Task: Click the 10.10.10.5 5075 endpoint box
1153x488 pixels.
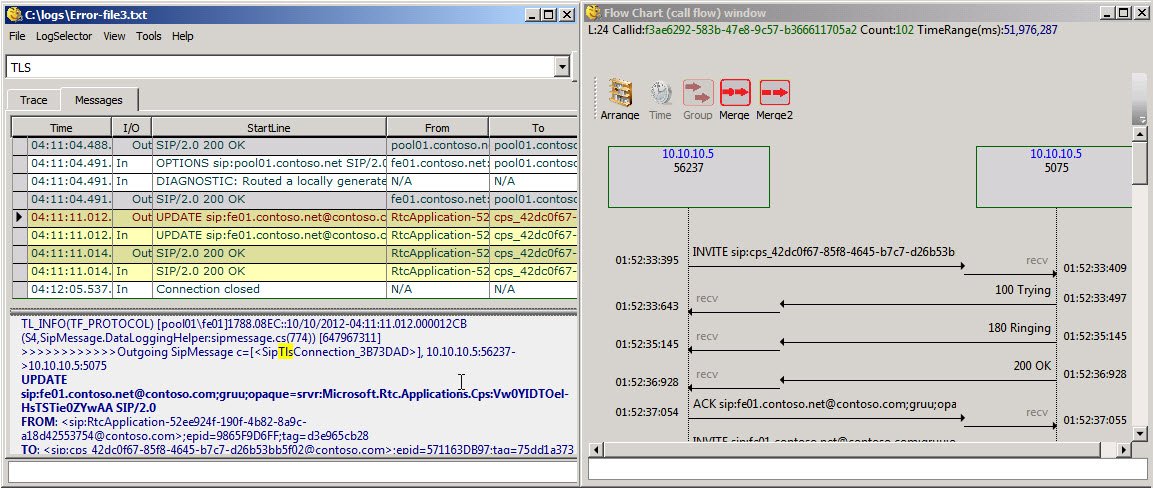Action: point(1054,176)
